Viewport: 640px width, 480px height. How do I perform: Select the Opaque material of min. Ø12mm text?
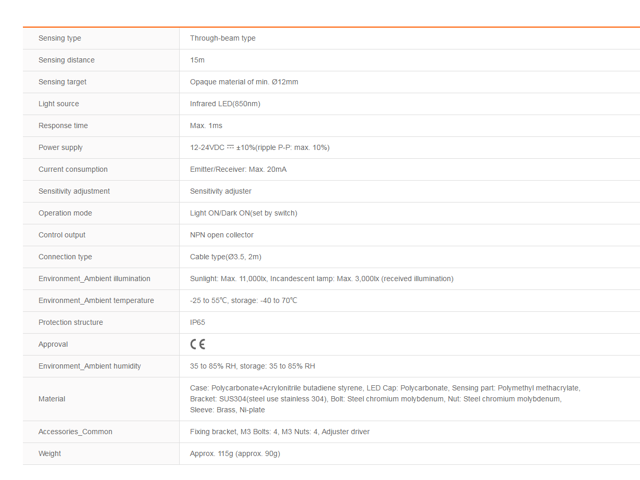244,82
